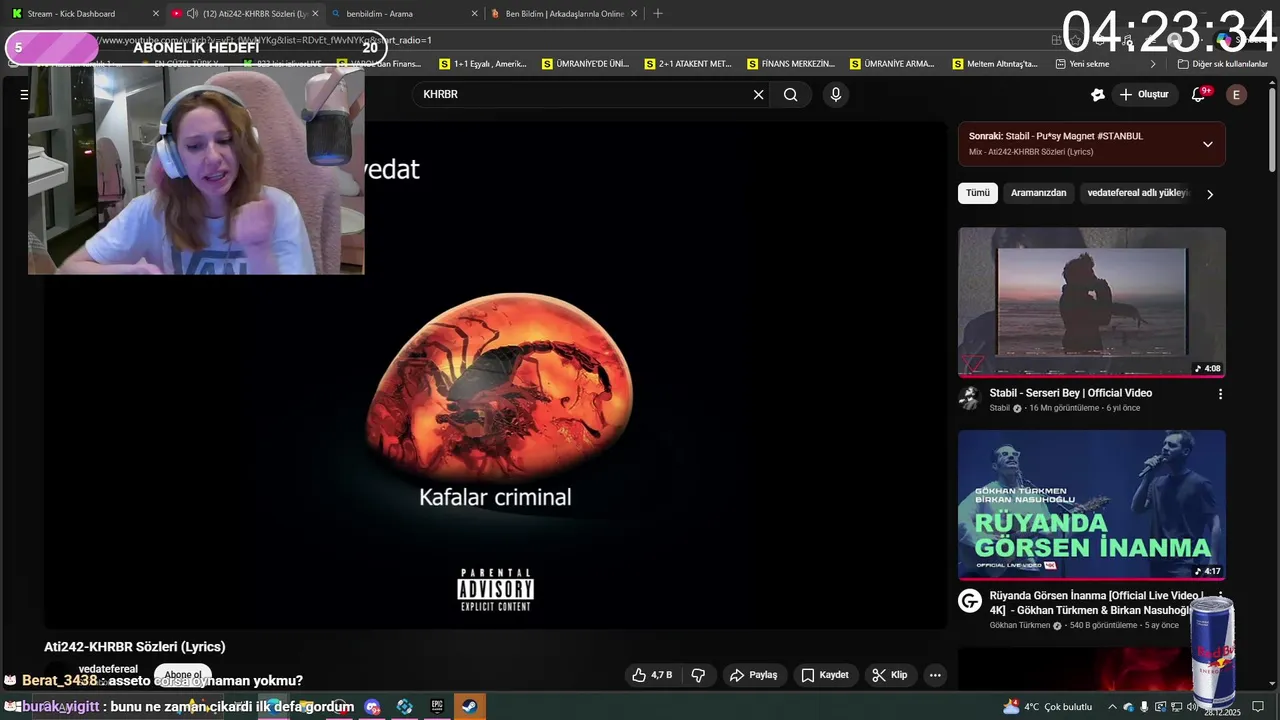Show hidden system tray icons
The image size is (1280, 720).
coord(1112,706)
